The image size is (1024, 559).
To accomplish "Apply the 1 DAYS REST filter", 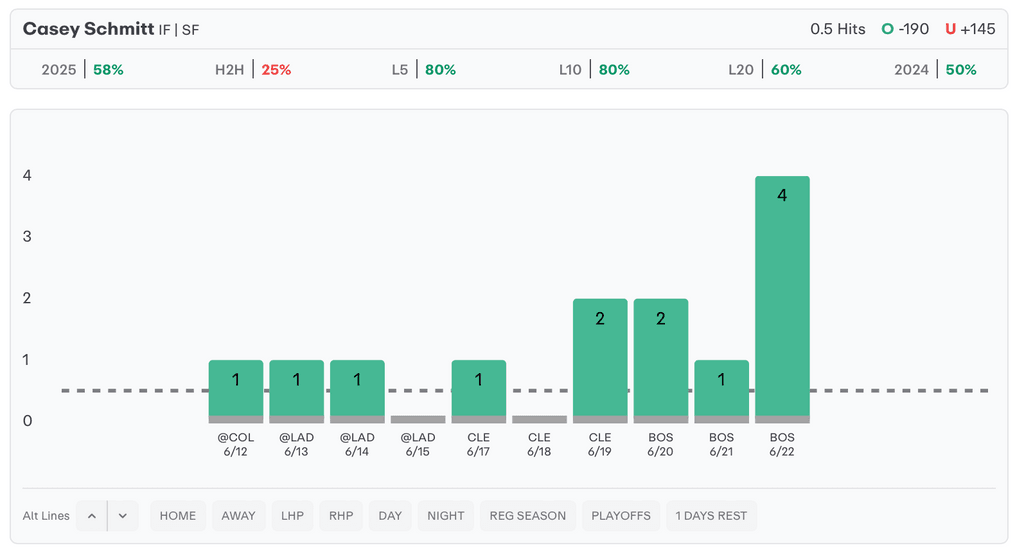I will coord(711,516).
